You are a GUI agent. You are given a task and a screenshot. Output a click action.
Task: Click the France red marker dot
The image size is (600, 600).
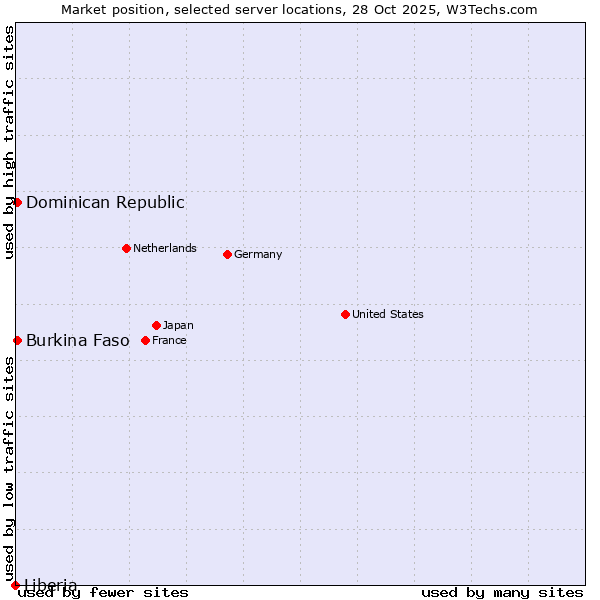pos(145,340)
